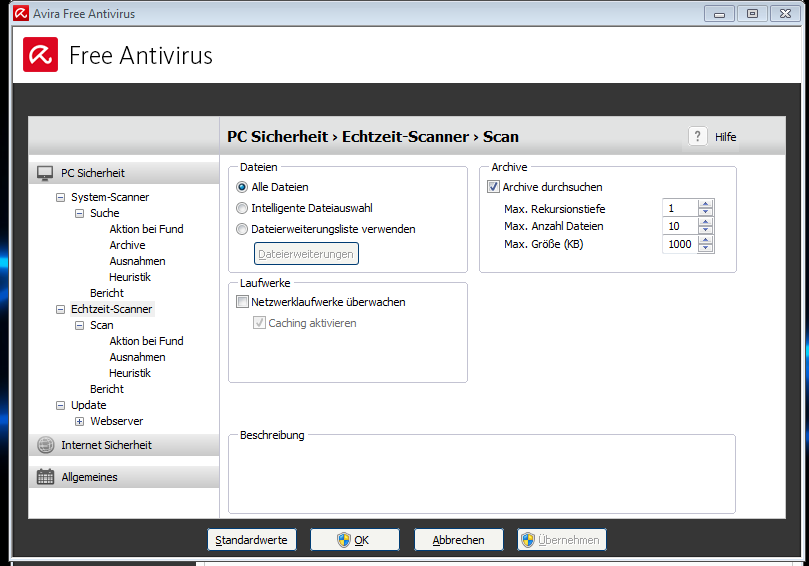Screen dimensions: 809x566
Task: Click the Allgemeines calendar icon
Action: pyautogui.click(x=45, y=477)
